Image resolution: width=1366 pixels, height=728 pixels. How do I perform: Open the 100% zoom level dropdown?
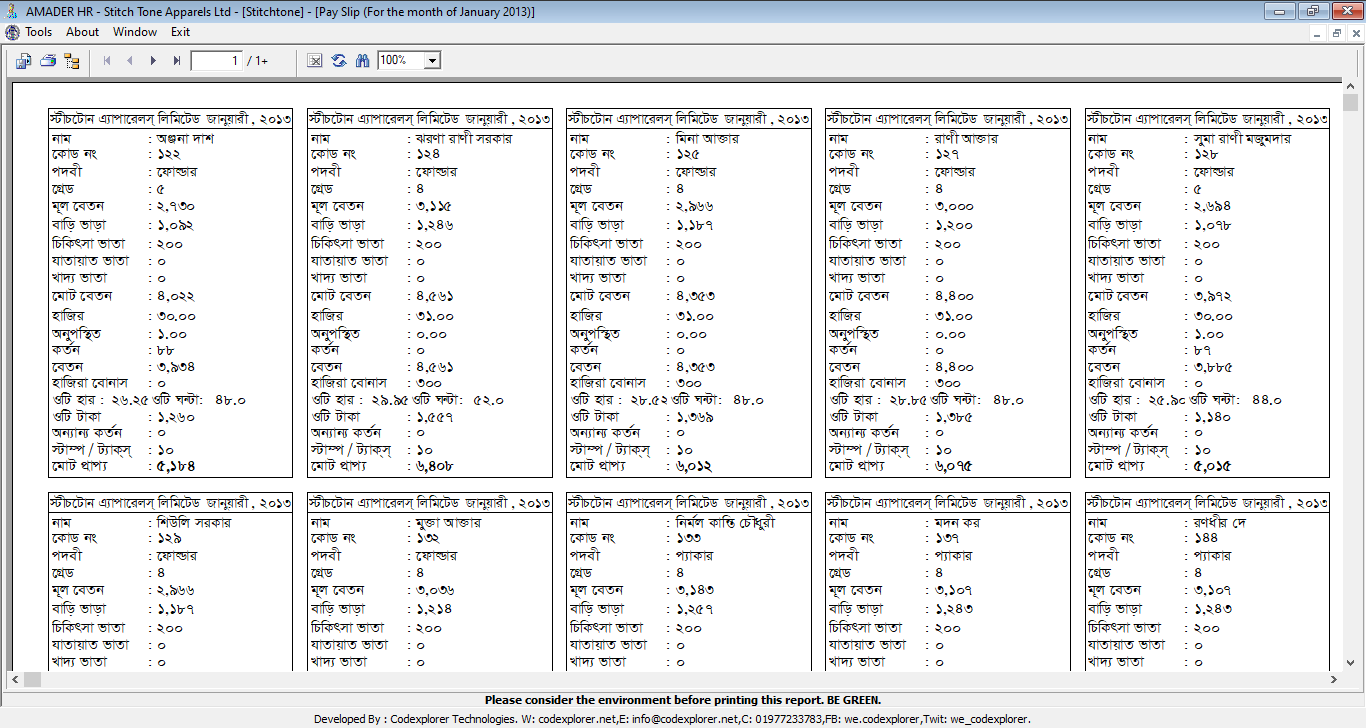432,61
